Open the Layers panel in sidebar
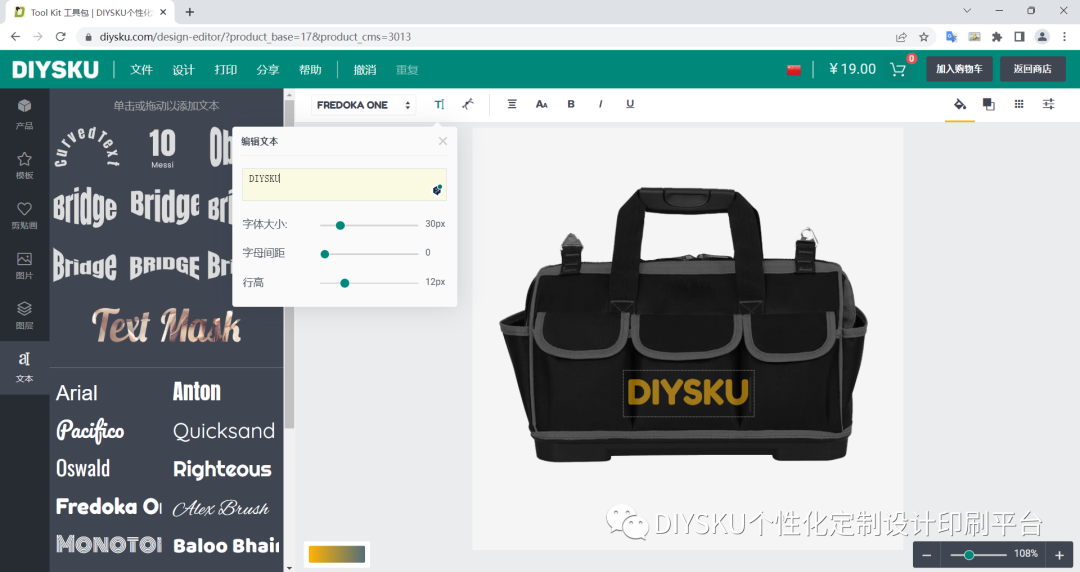The image size is (1080, 572). point(24,315)
